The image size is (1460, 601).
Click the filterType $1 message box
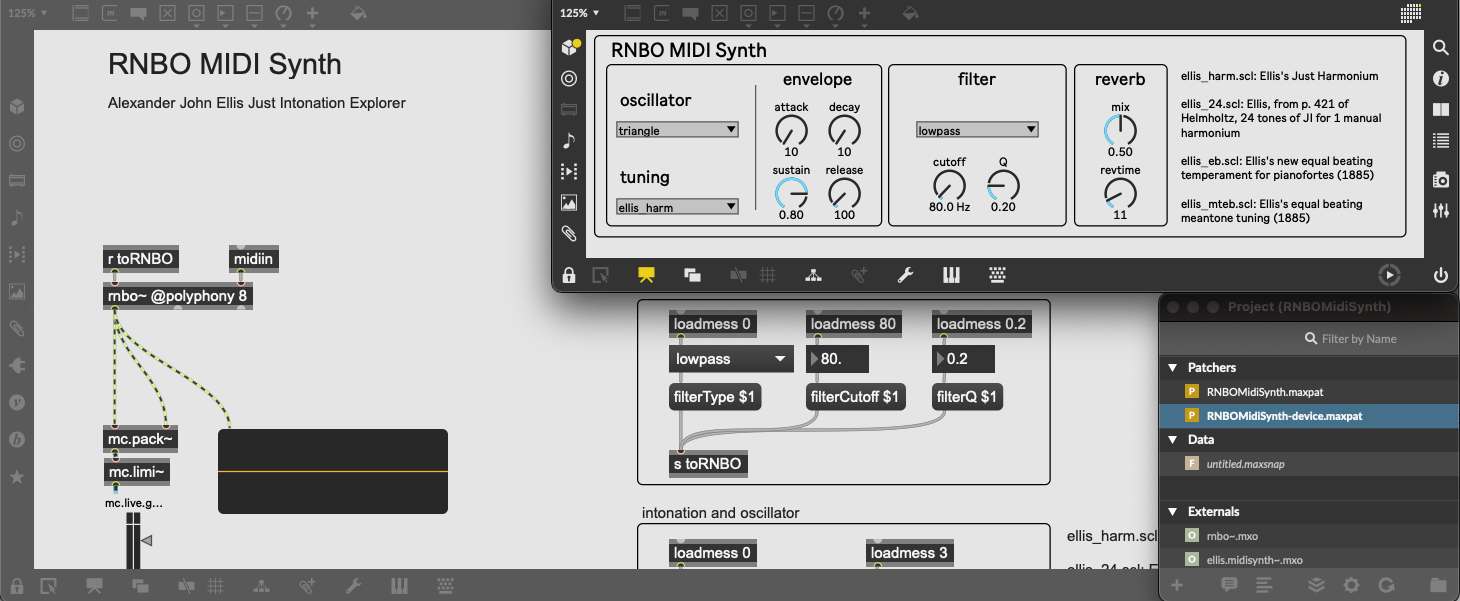[715, 396]
